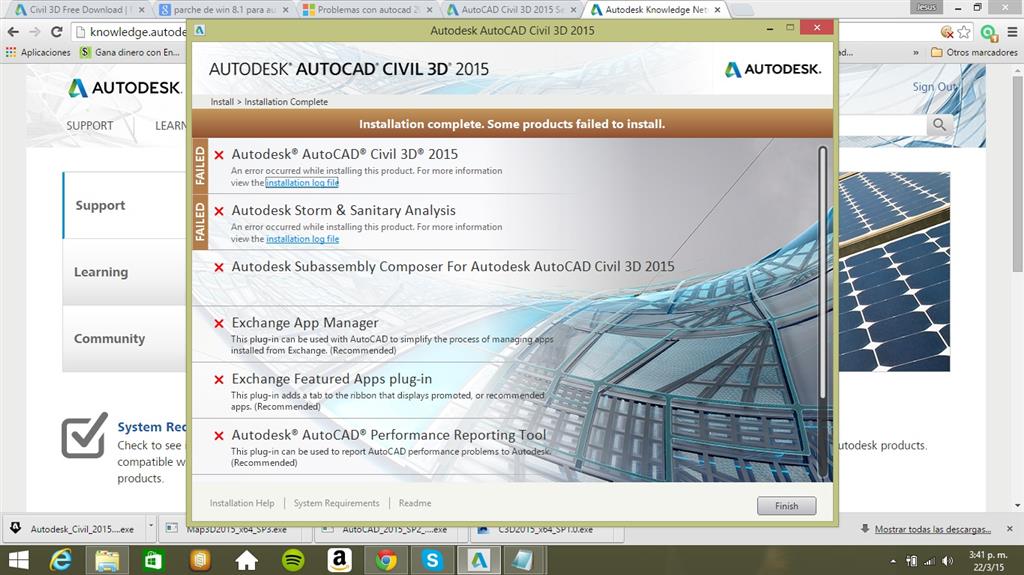The width and height of the screenshot is (1024, 575).
Task: Click the System Requirements checkmark icon on webpage
Action: click(84, 435)
